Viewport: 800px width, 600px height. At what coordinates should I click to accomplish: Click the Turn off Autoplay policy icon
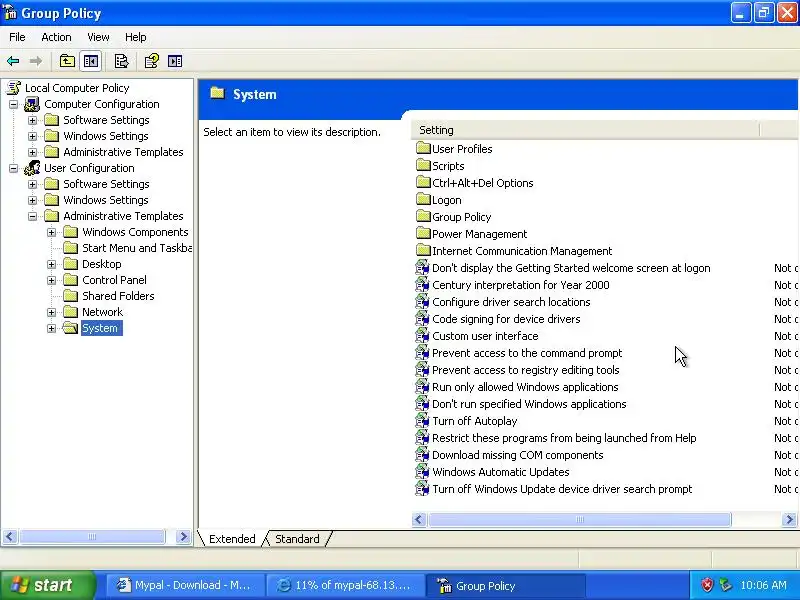(422, 420)
